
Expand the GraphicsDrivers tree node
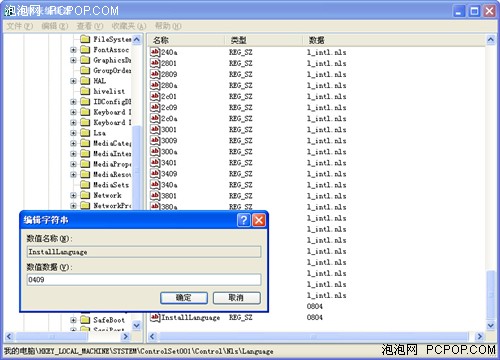(73, 60)
